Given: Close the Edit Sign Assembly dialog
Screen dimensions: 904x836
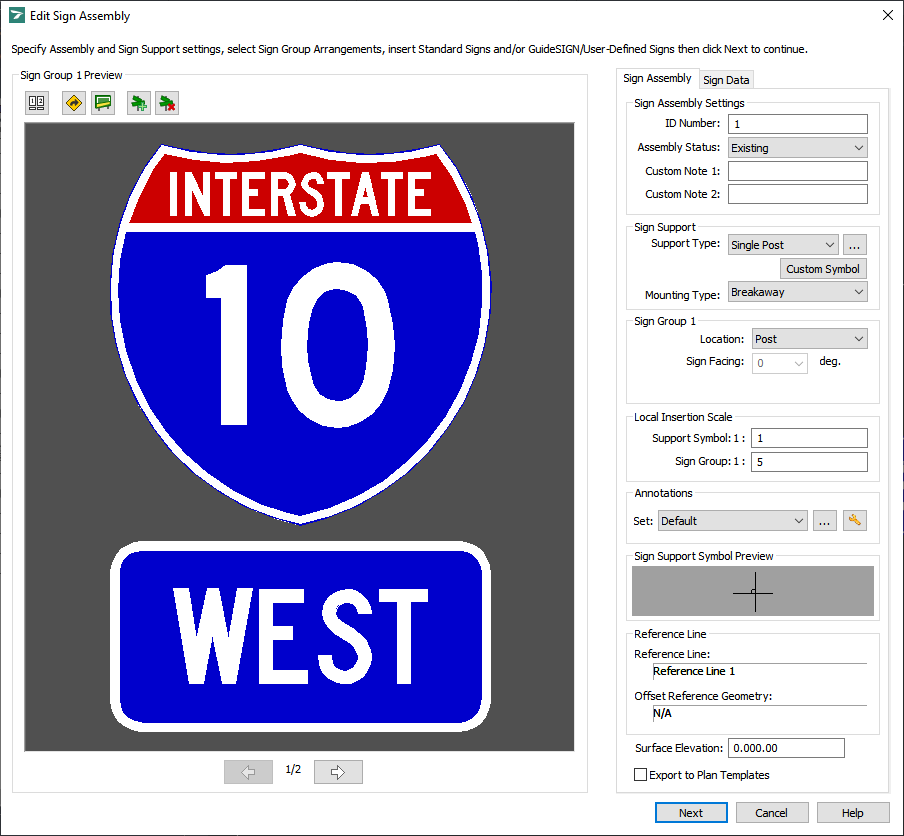Looking at the screenshot, I should click(x=887, y=16).
